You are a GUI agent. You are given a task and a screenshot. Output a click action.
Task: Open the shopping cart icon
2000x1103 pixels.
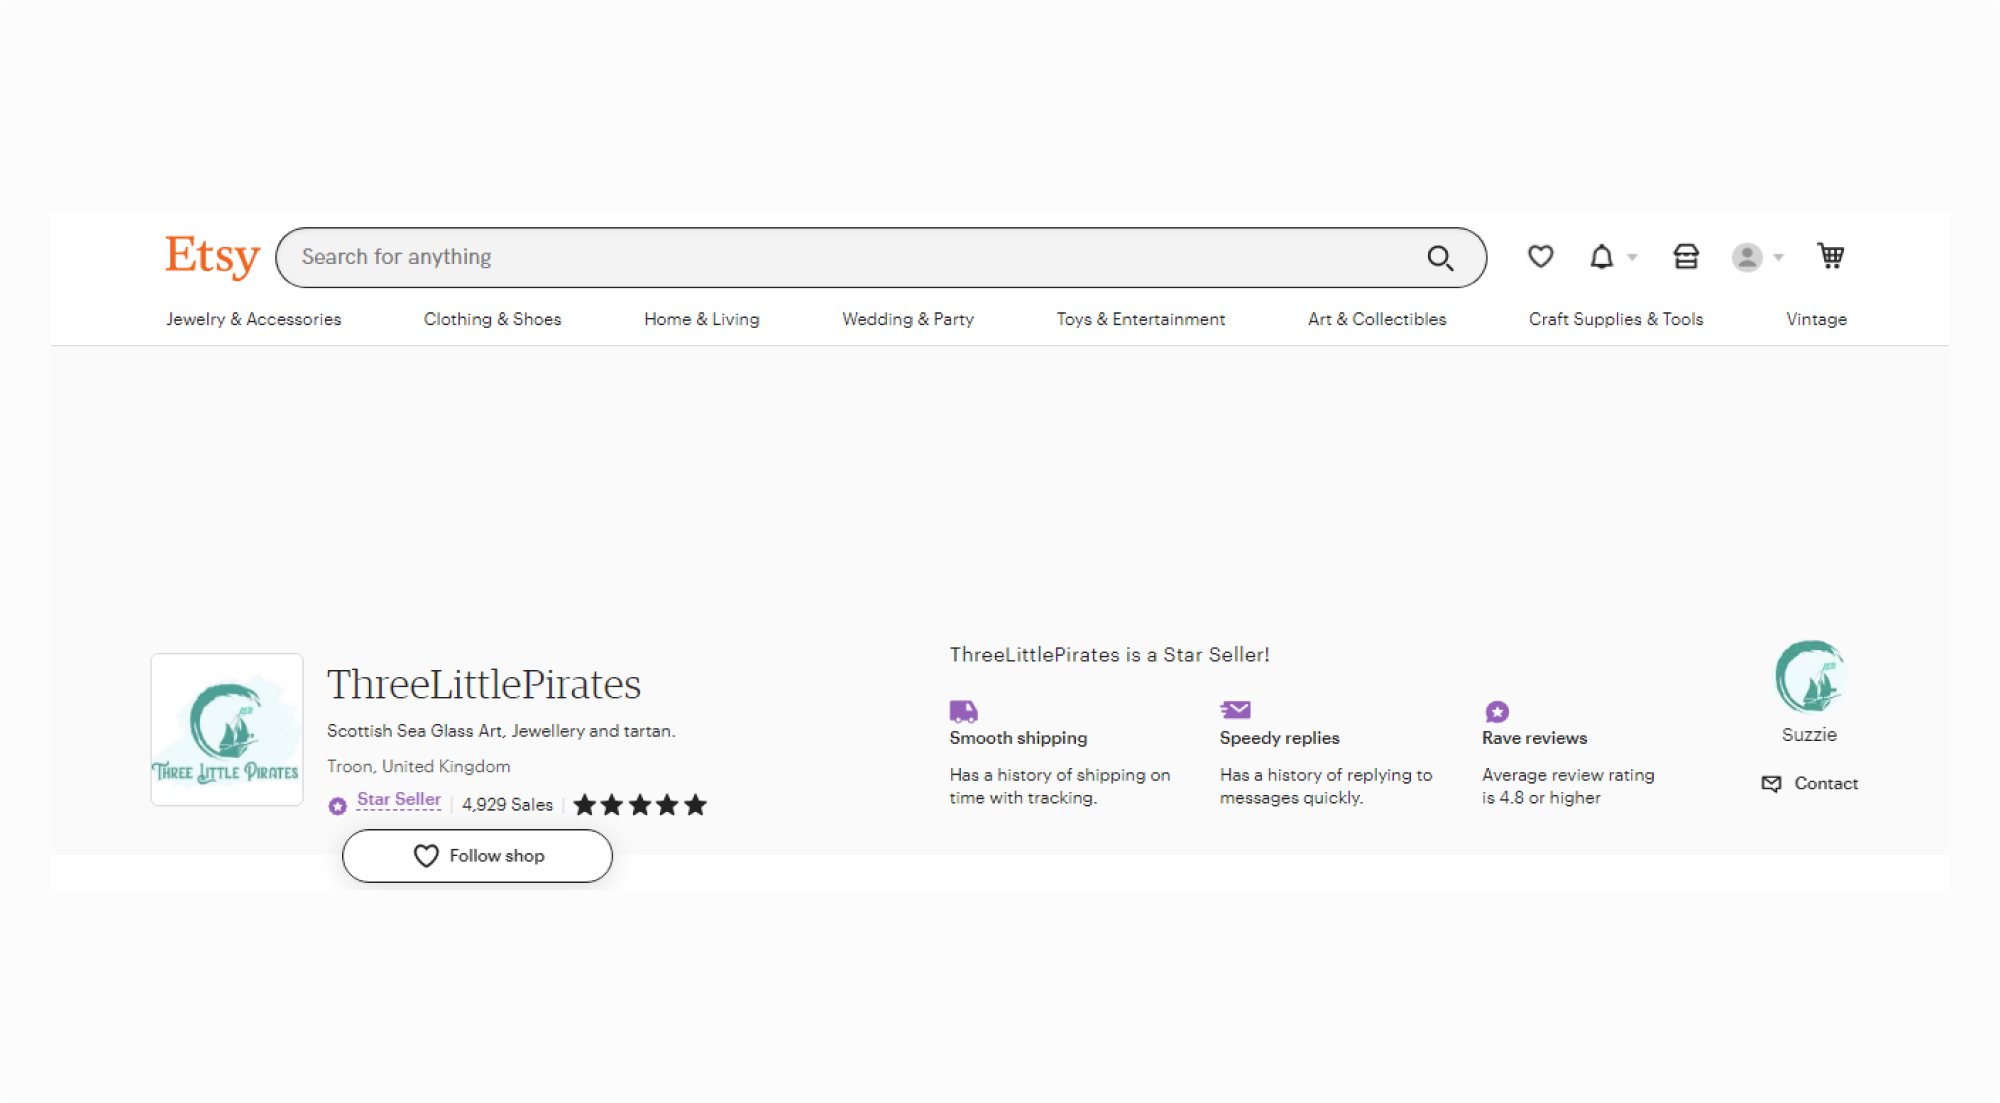click(x=1830, y=256)
